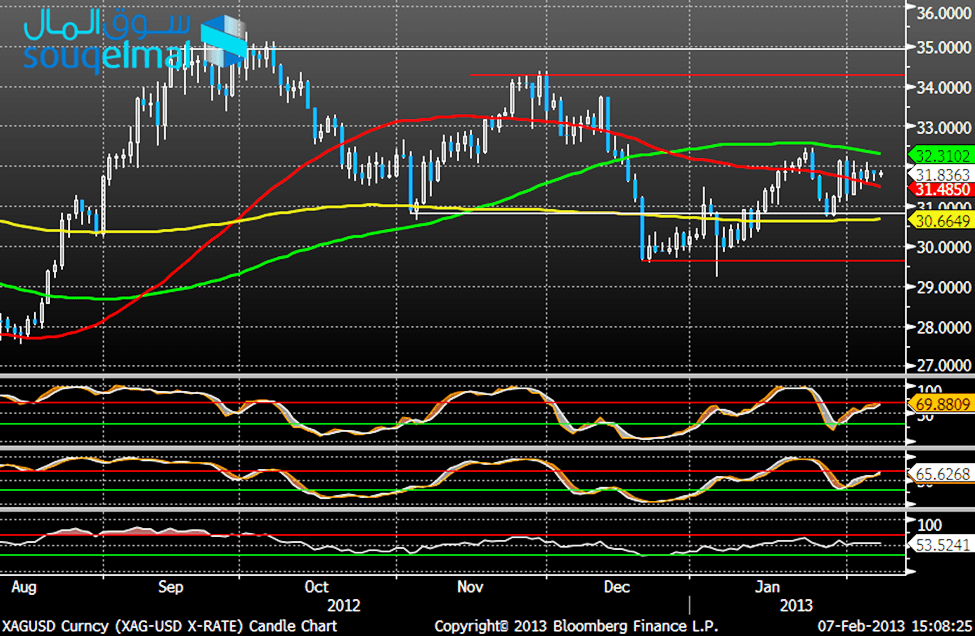Select the orange 69.8809 indicator value tag
Screen dimensions: 975x636
pyautogui.click(x=942, y=406)
